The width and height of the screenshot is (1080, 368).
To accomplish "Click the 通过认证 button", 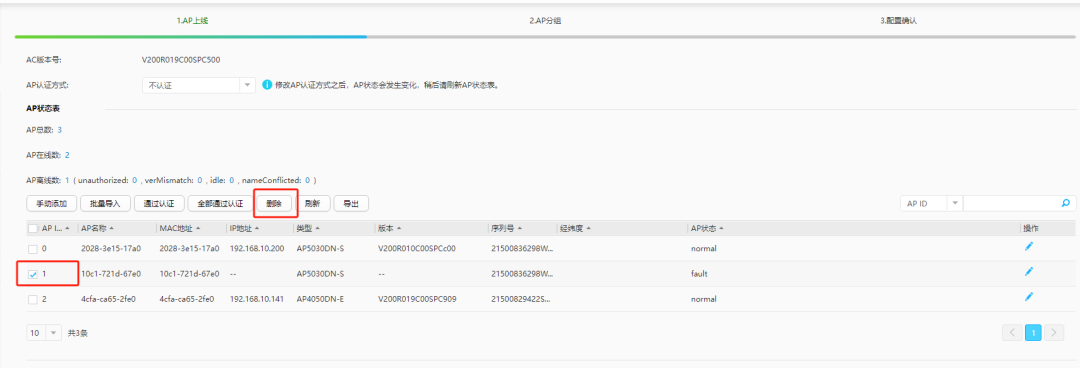I will (x=159, y=203).
